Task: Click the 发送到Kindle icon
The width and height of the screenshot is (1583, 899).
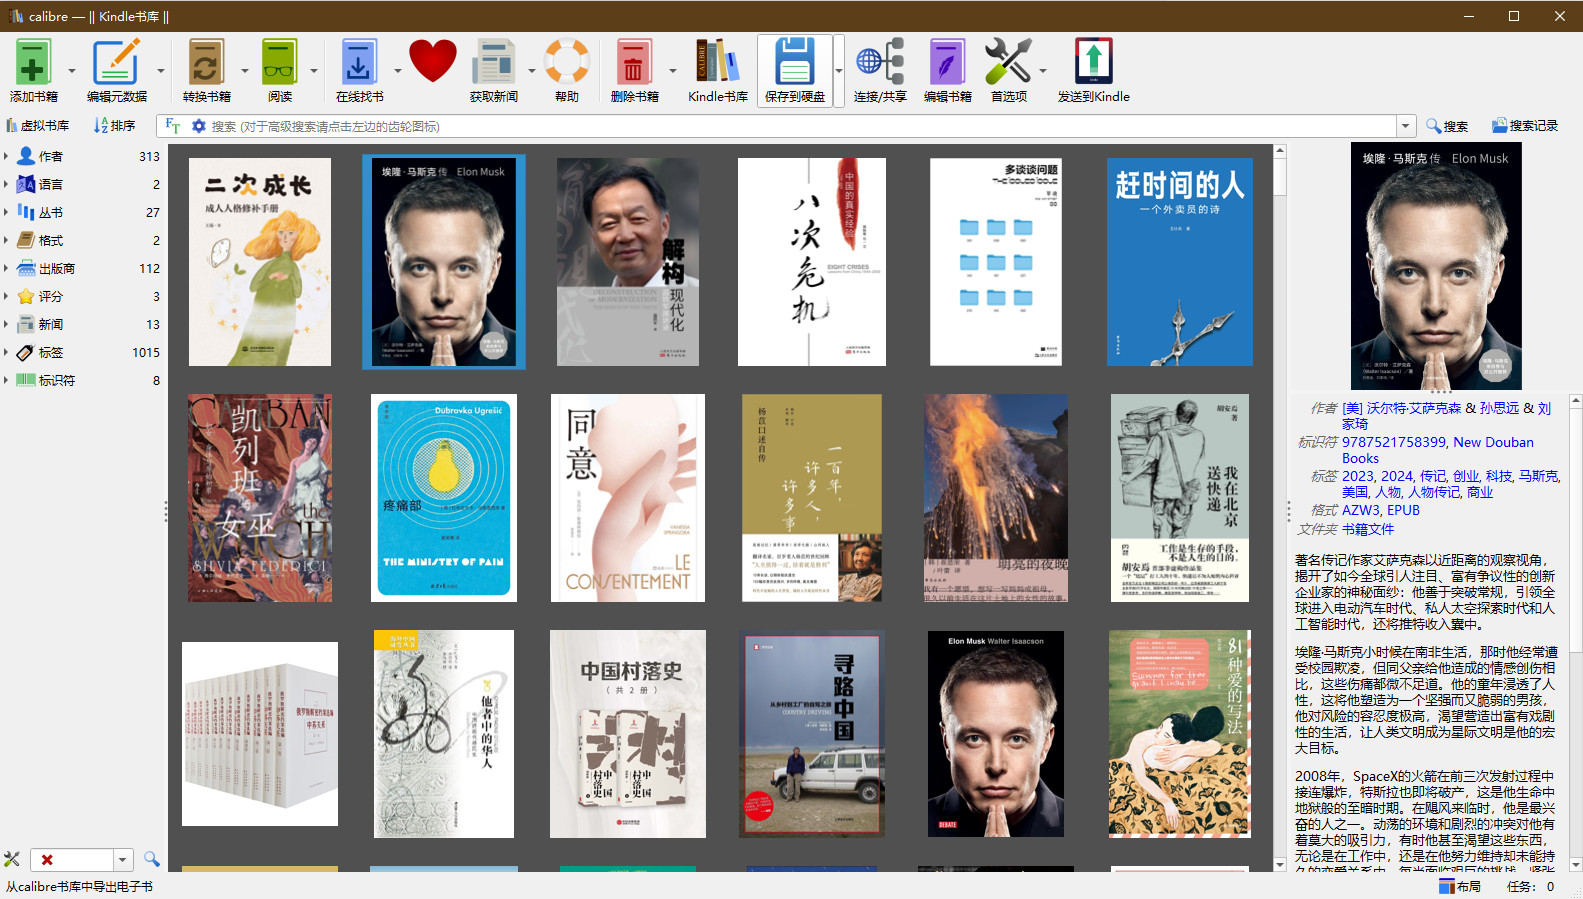Action: (x=1093, y=62)
